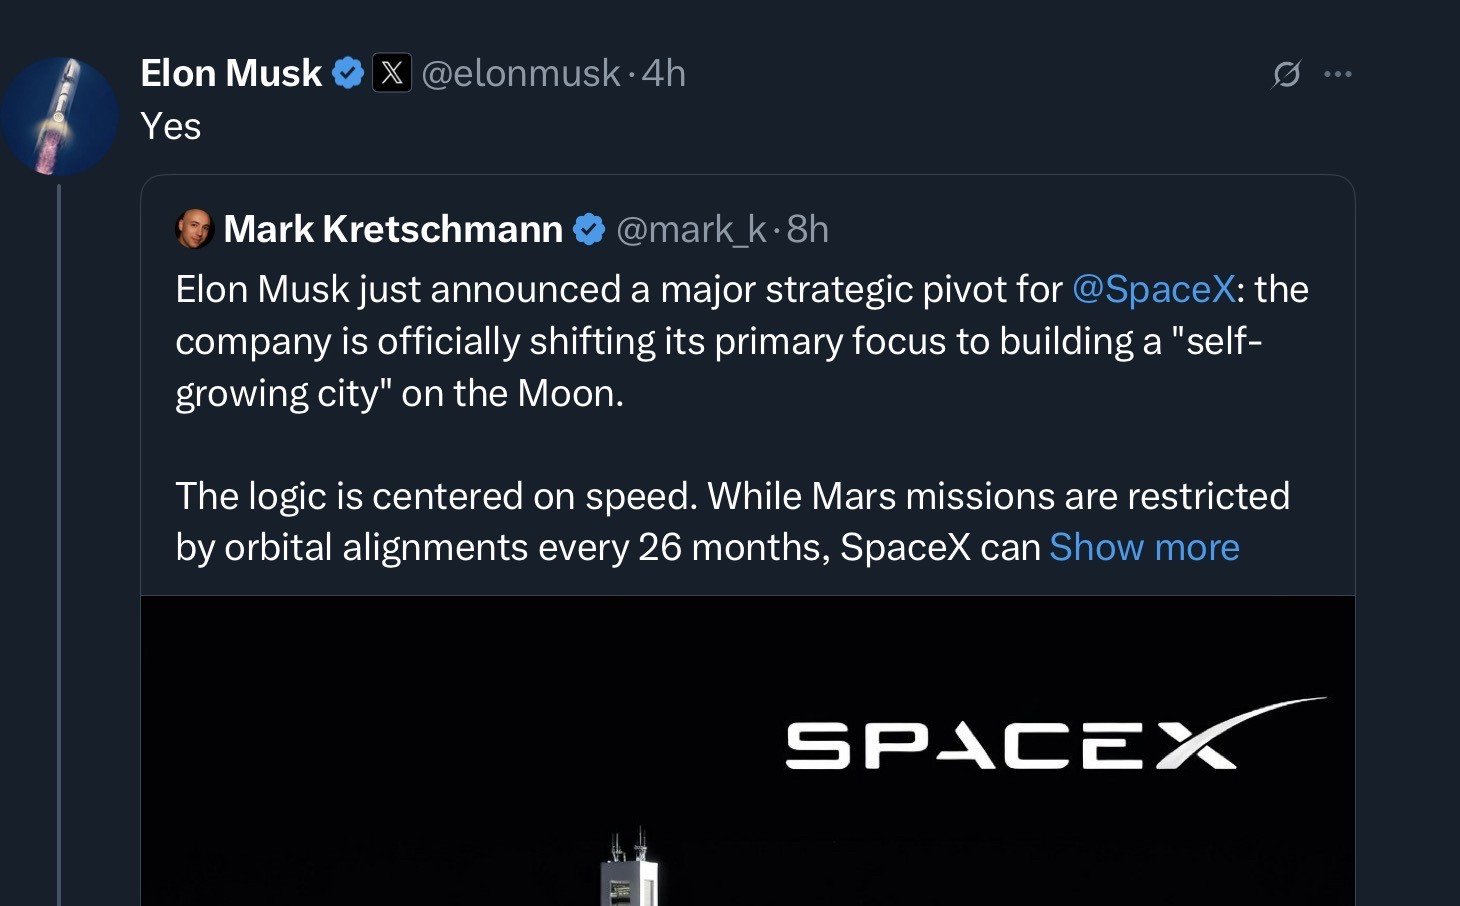Open the three-dot more options menu

(1337, 74)
